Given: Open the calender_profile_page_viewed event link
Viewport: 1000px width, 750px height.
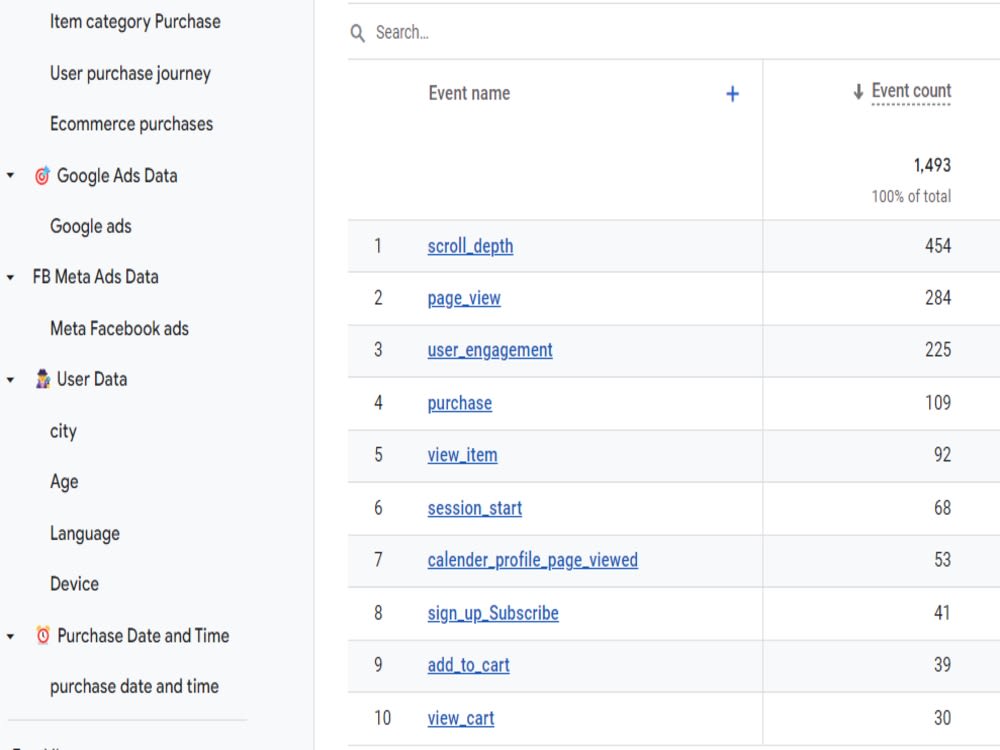Looking at the screenshot, I should [x=532, y=560].
